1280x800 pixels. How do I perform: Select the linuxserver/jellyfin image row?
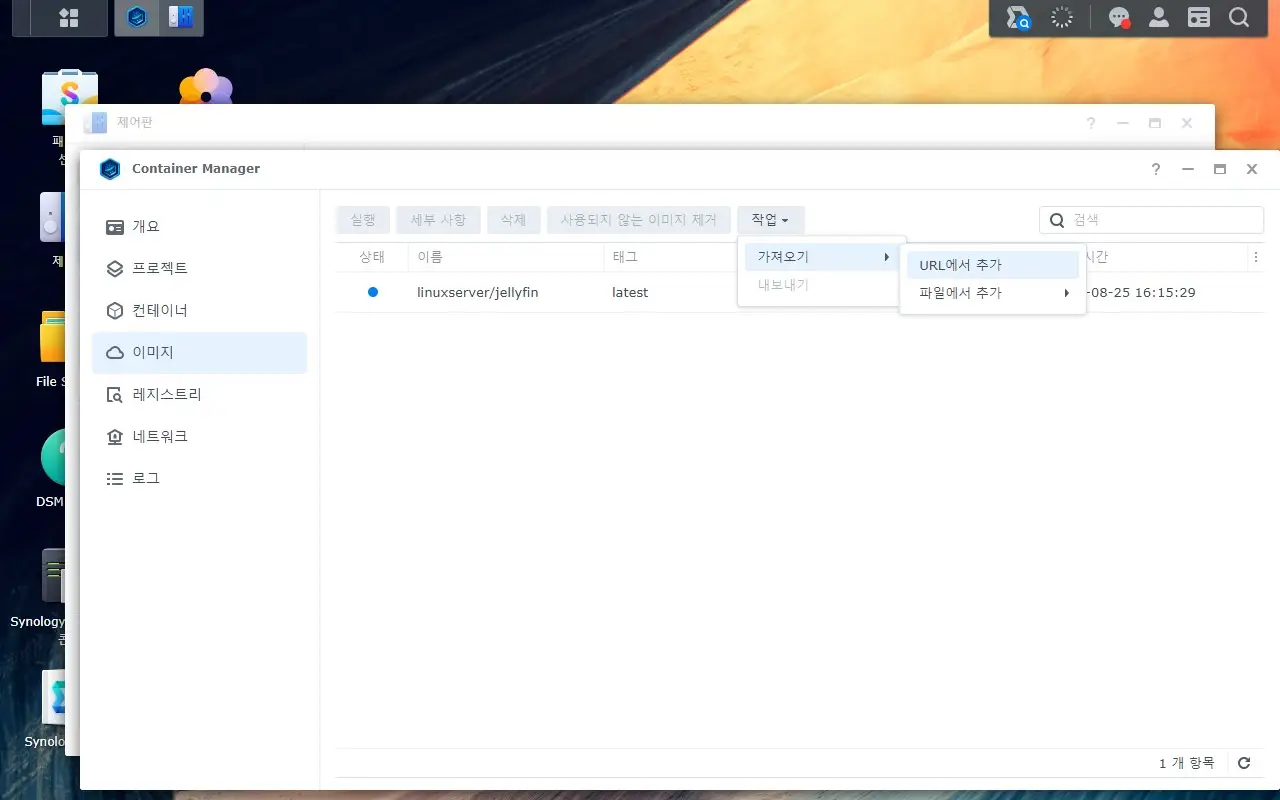point(800,292)
